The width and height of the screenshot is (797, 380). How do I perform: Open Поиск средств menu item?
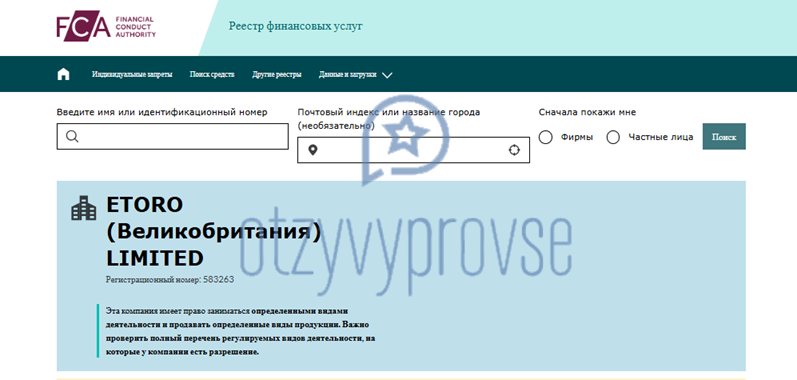click(x=212, y=75)
